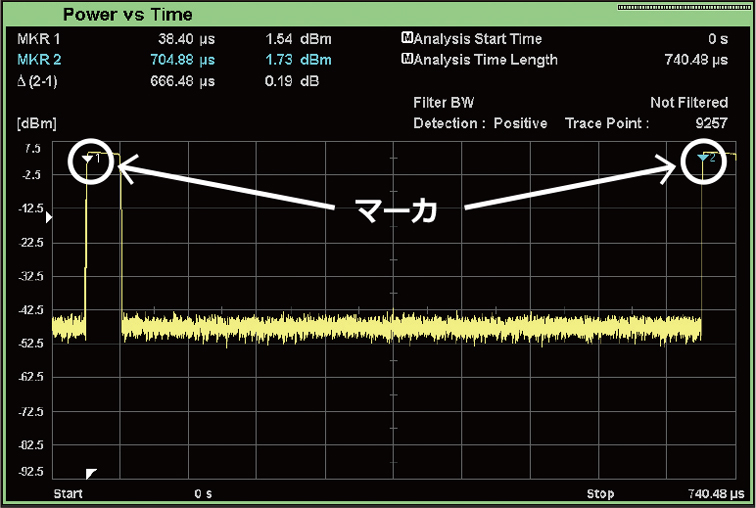
Task: Click the Not Filtered value
Action: pyautogui.click(x=689, y=102)
